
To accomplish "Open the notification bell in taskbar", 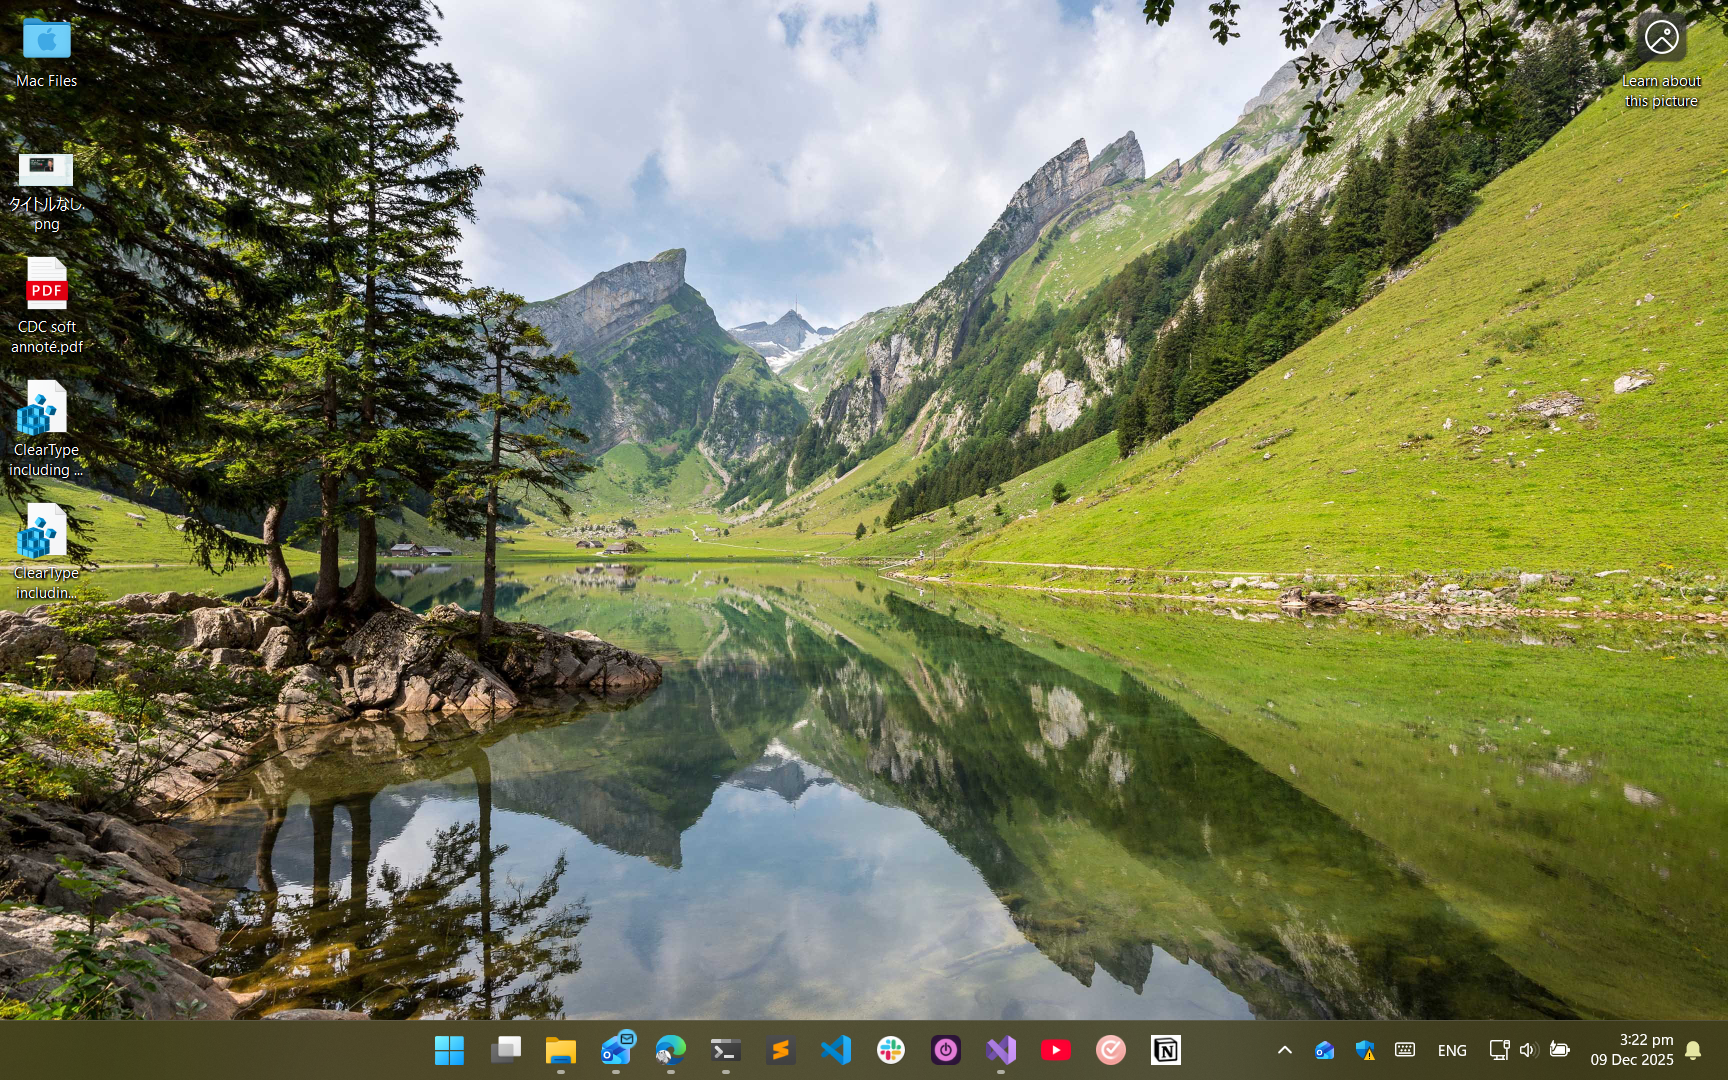I will 1693,1050.
